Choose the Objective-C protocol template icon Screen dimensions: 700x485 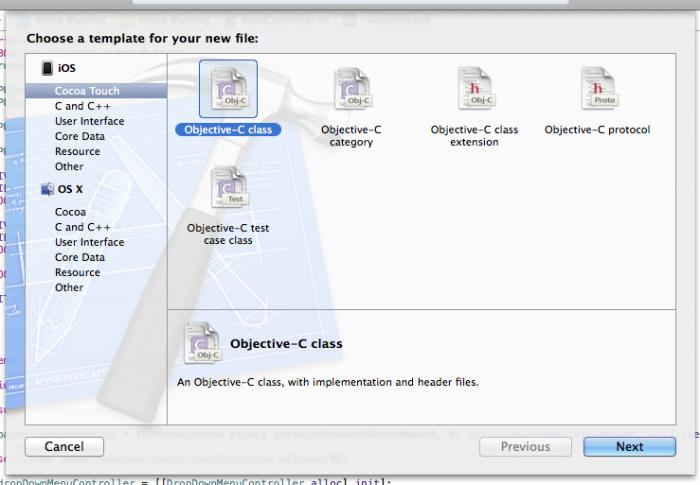click(599, 88)
